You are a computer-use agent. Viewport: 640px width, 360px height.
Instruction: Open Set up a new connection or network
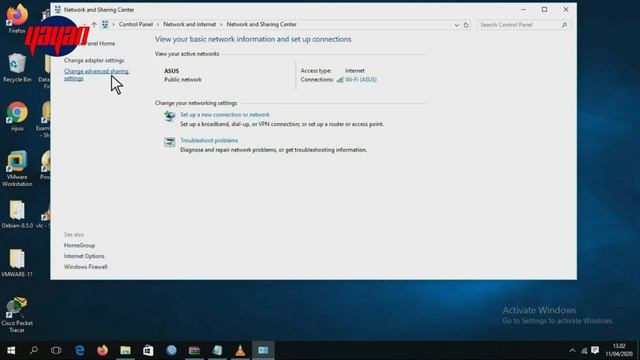pos(224,115)
